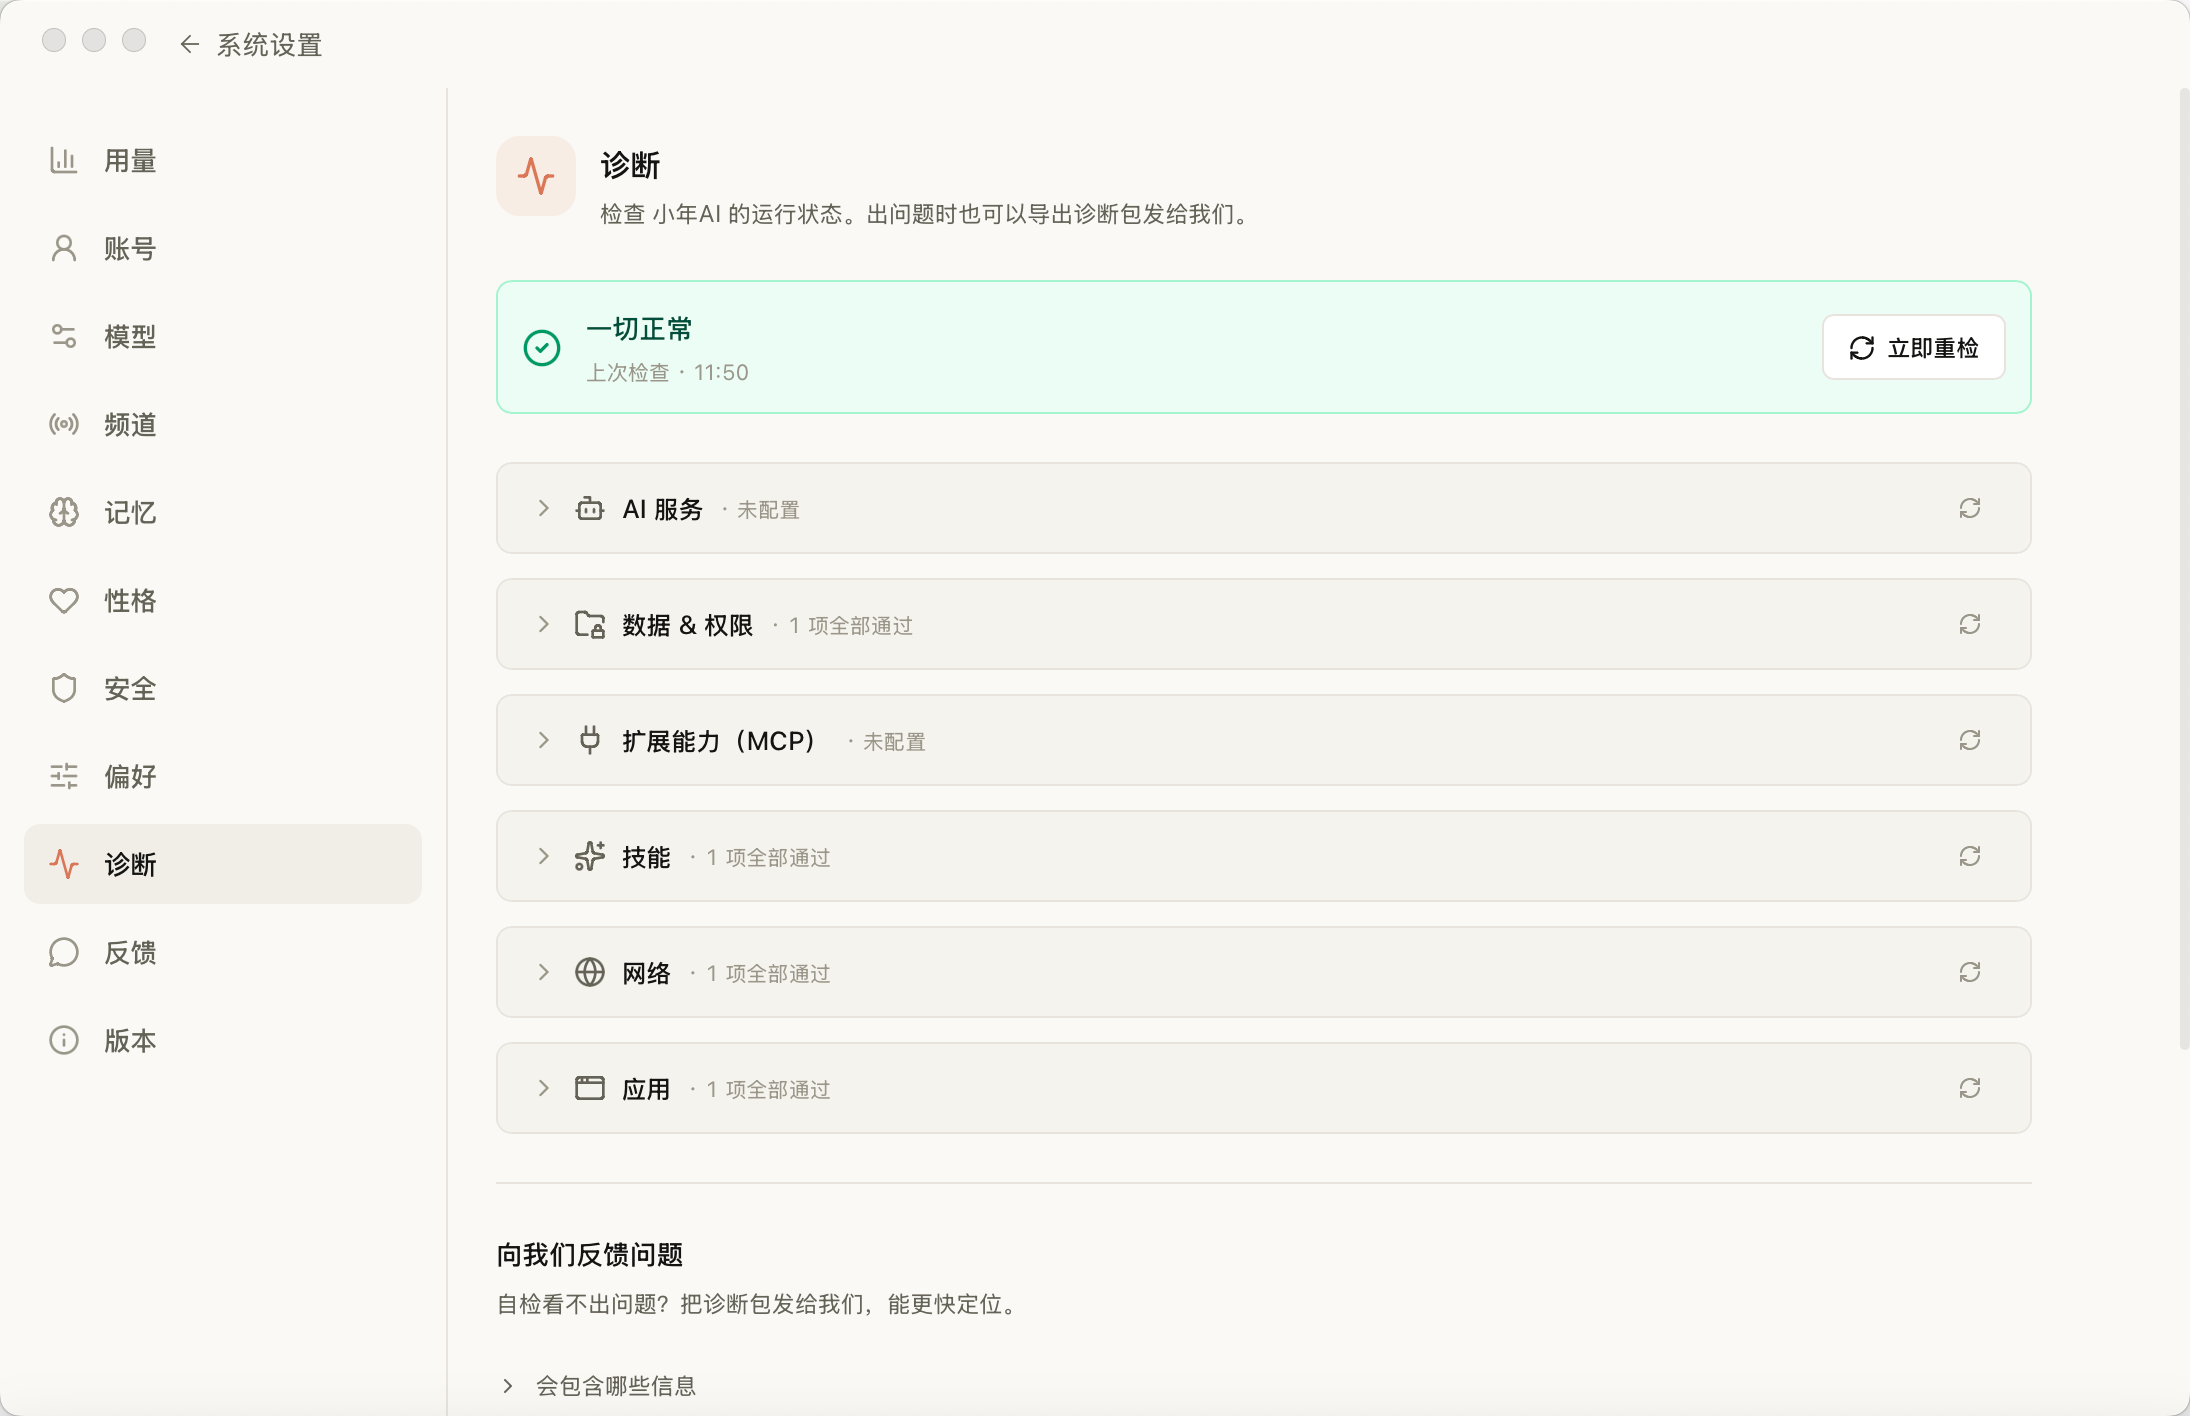
Task: Select the 频道 broadcast icon
Action: [64, 424]
